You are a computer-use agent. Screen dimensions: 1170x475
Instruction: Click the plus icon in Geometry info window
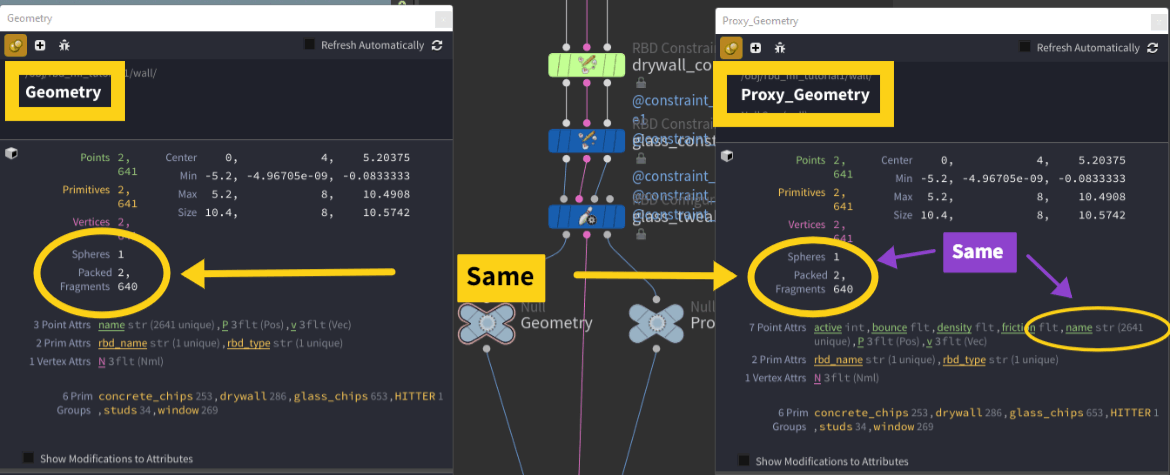tap(40, 45)
